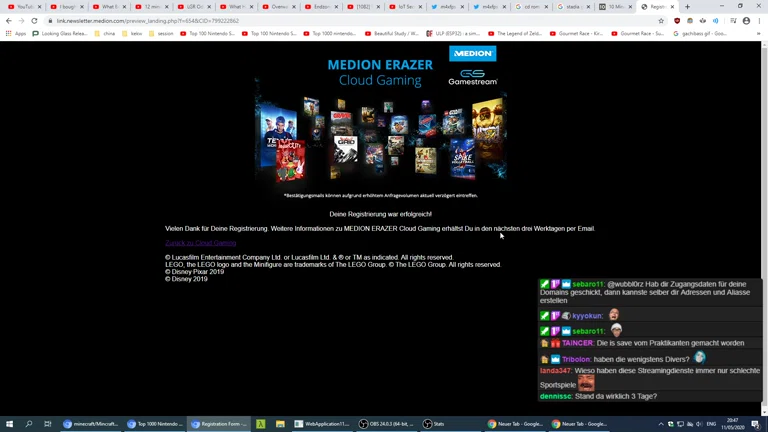
Task: Switch to the '12 min' YouTube tab
Action: [x=152, y=7]
